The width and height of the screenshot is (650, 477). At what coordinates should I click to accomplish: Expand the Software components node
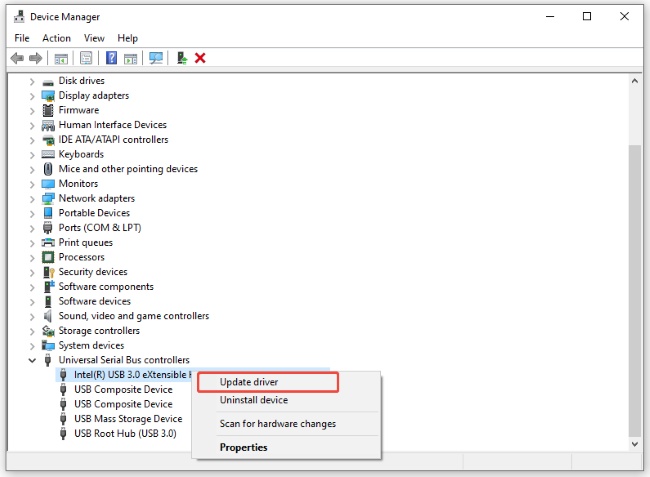(32, 287)
